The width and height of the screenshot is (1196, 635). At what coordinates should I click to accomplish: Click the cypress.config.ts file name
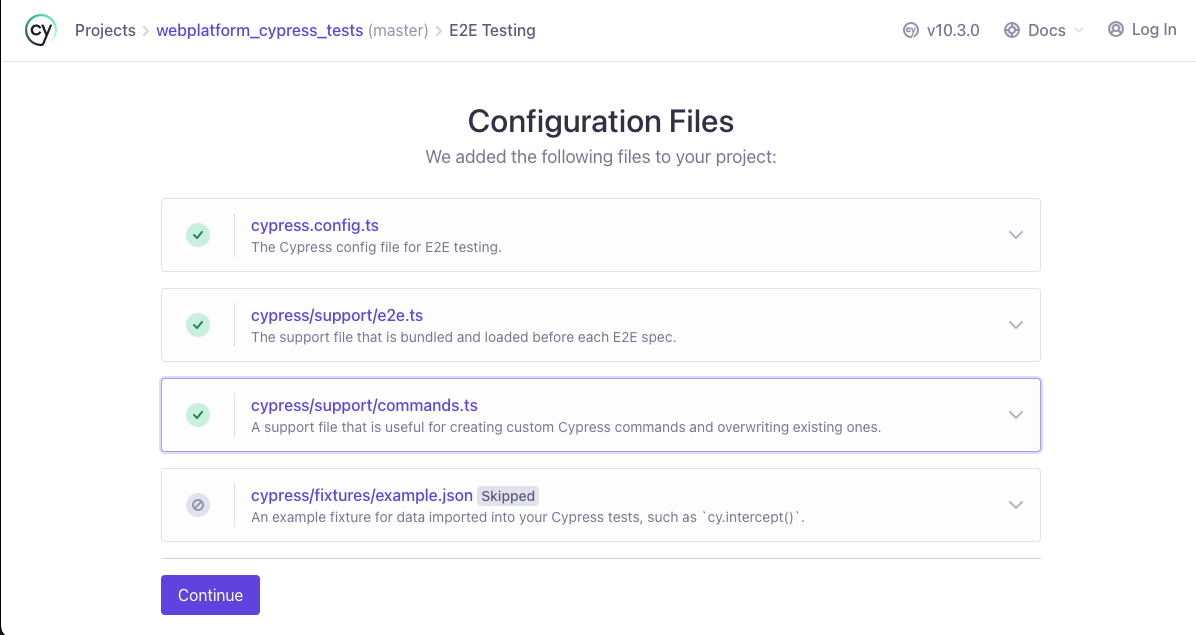pyautogui.click(x=315, y=225)
